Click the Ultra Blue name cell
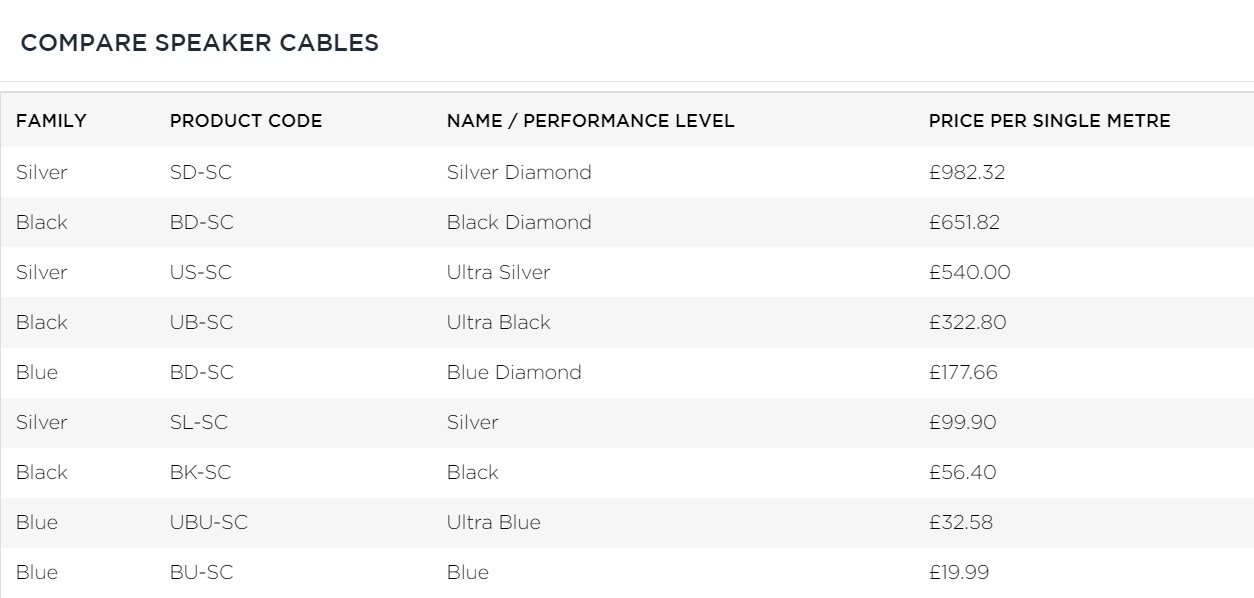The image size is (1254, 598). tap(493, 522)
